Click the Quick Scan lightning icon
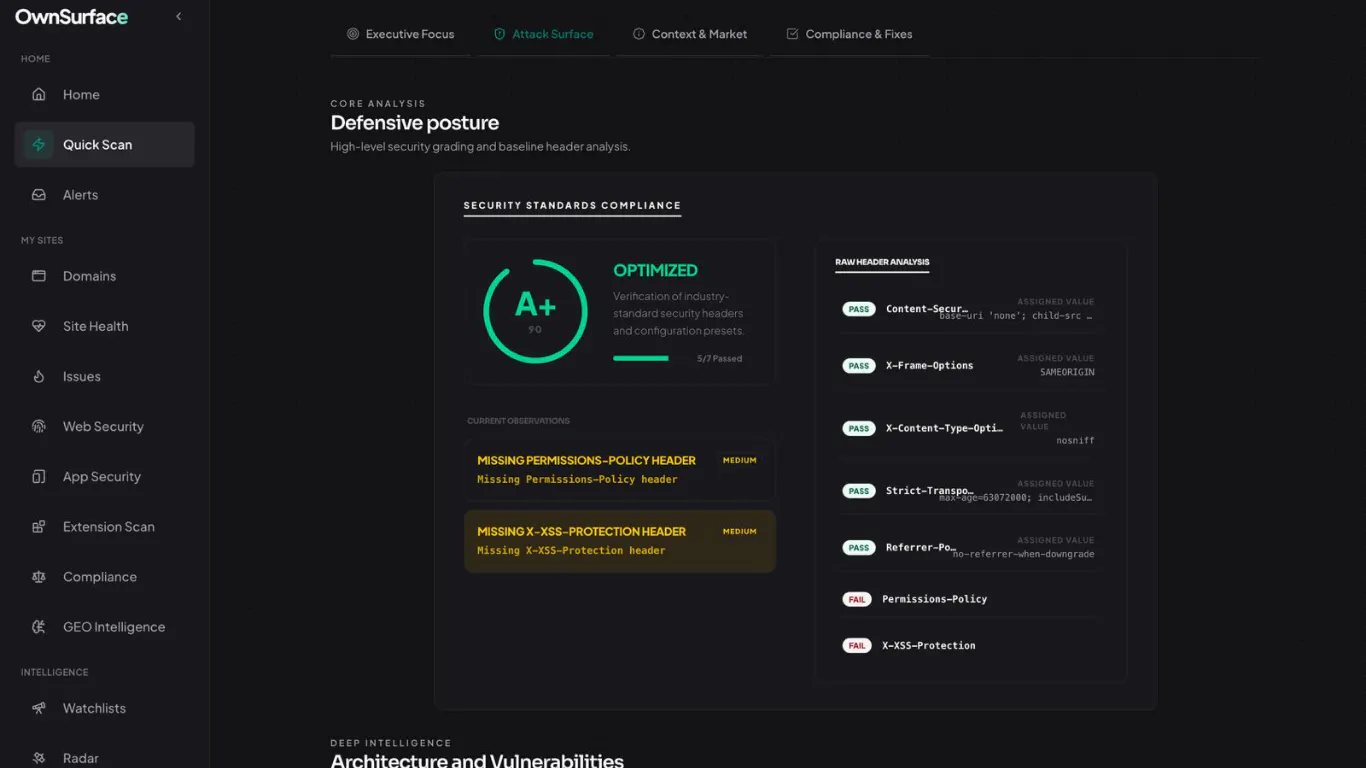1366x768 pixels. pos(39,145)
